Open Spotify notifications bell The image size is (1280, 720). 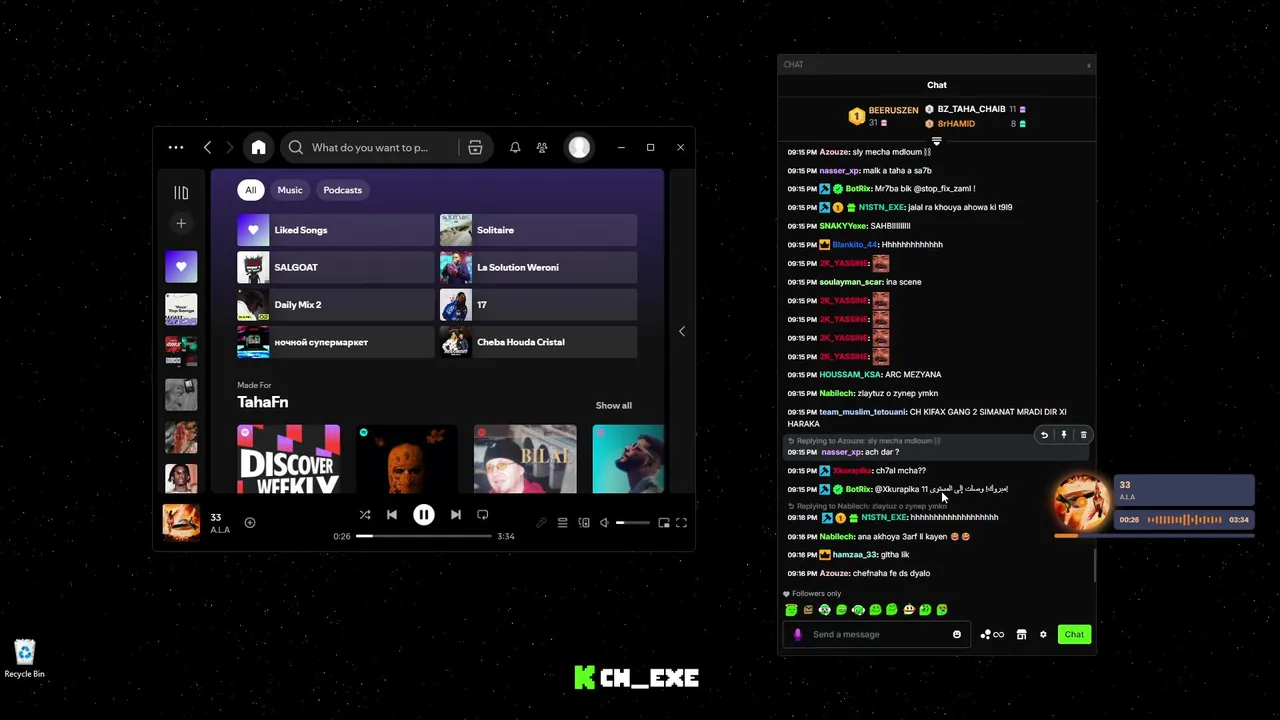pos(515,148)
